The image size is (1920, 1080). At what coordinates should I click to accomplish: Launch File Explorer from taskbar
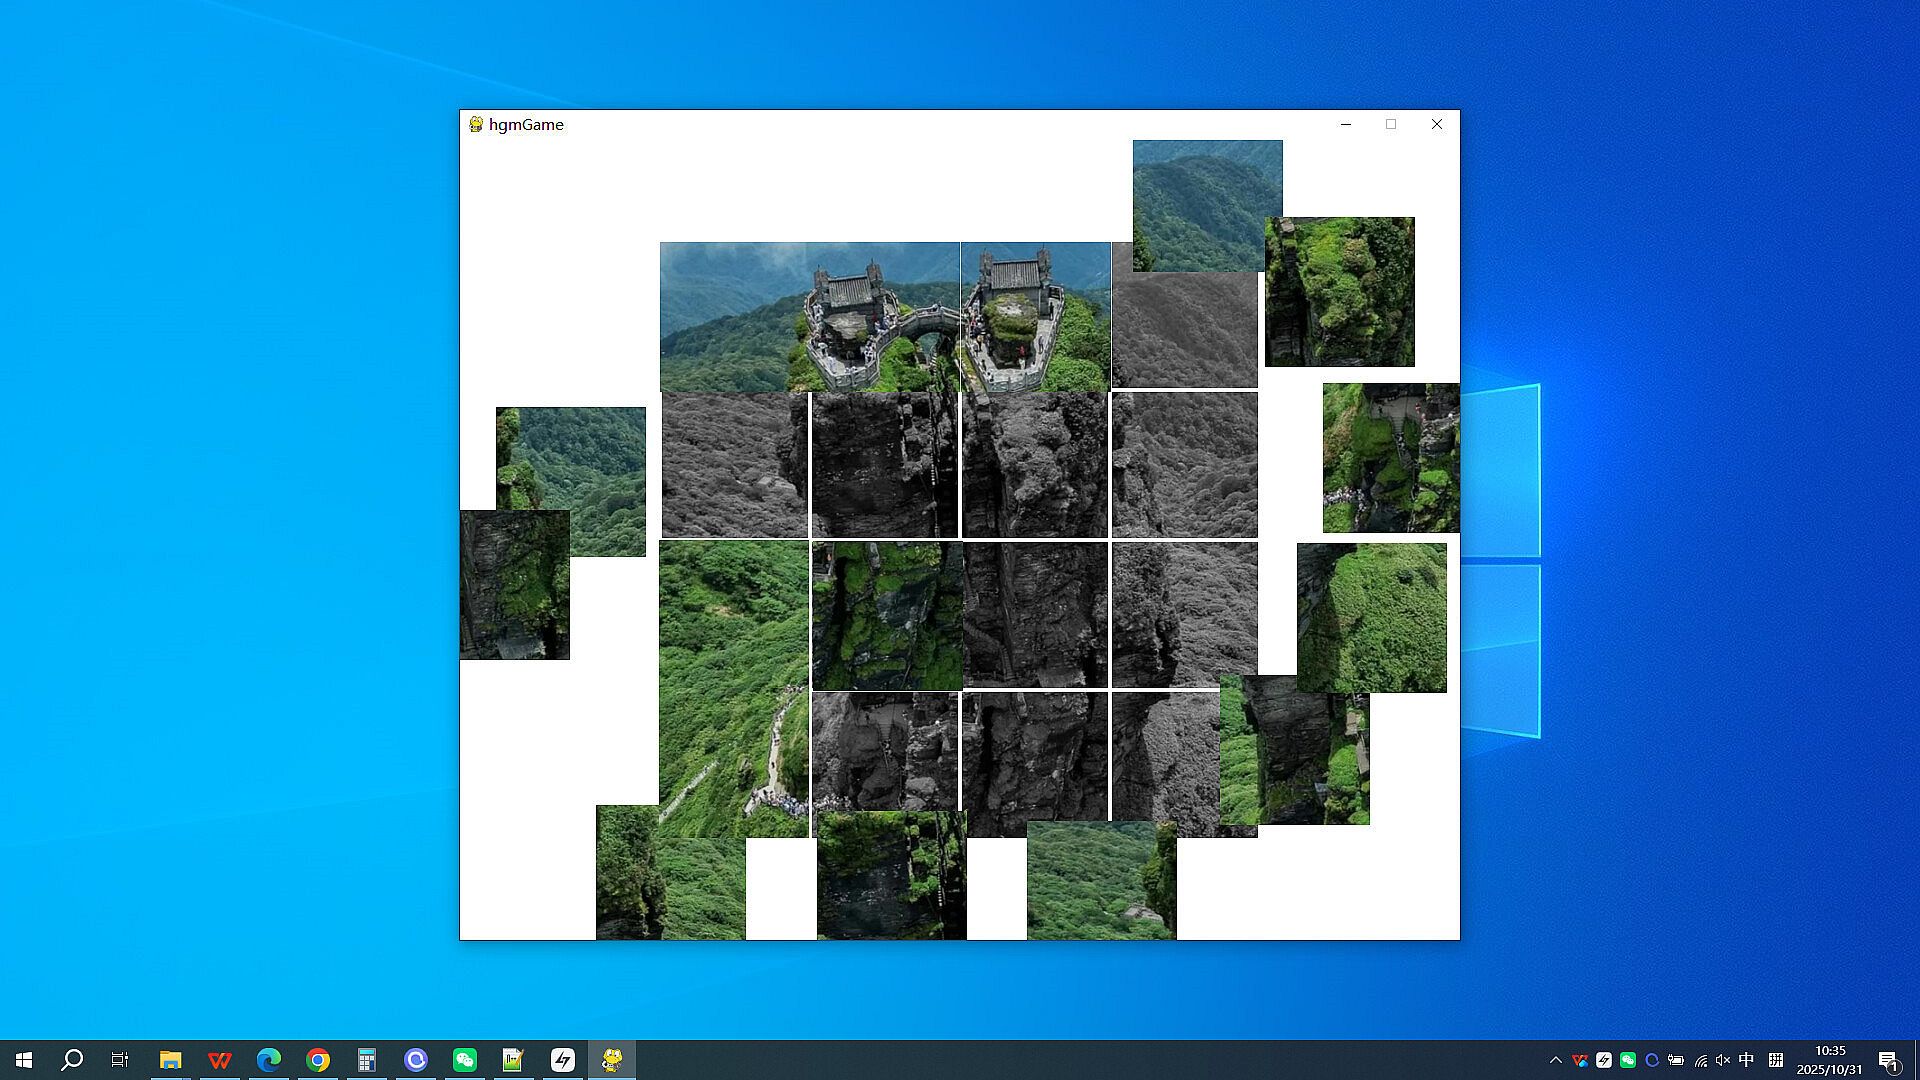point(170,1060)
